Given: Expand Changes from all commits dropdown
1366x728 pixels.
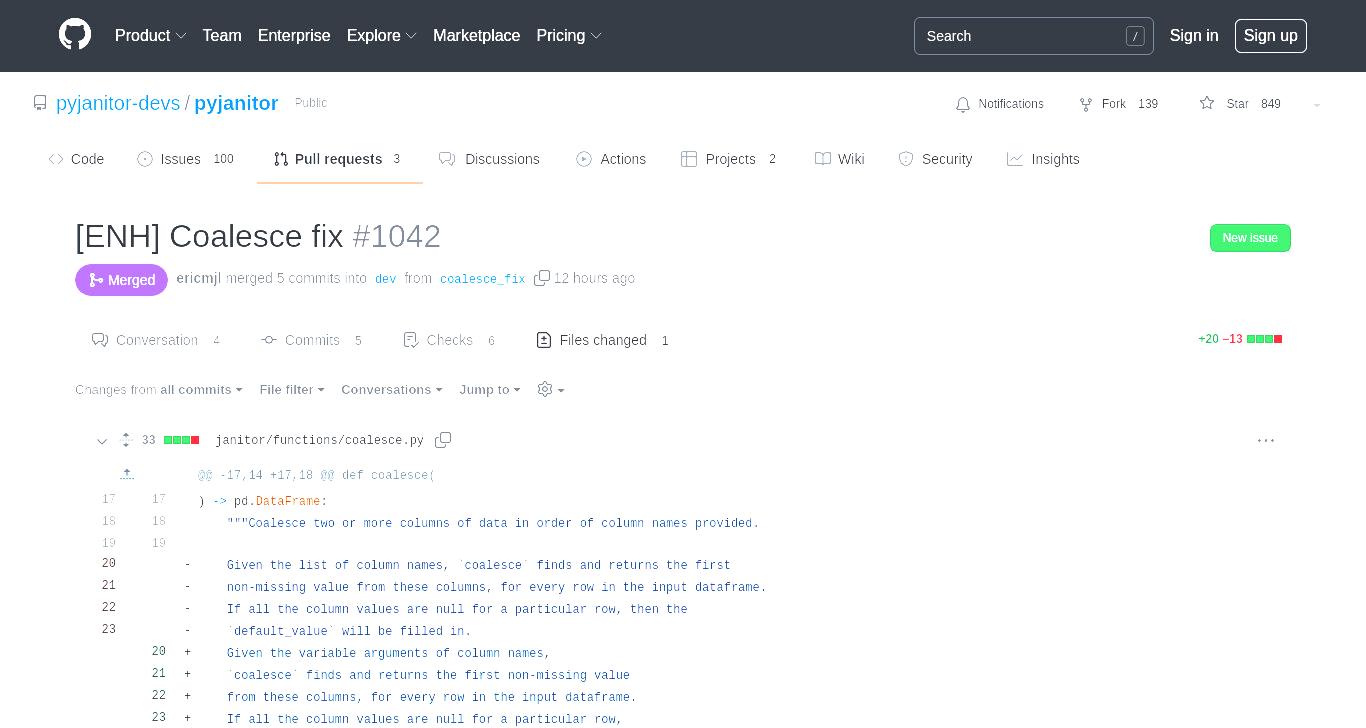Looking at the screenshot, I should 159,390.
